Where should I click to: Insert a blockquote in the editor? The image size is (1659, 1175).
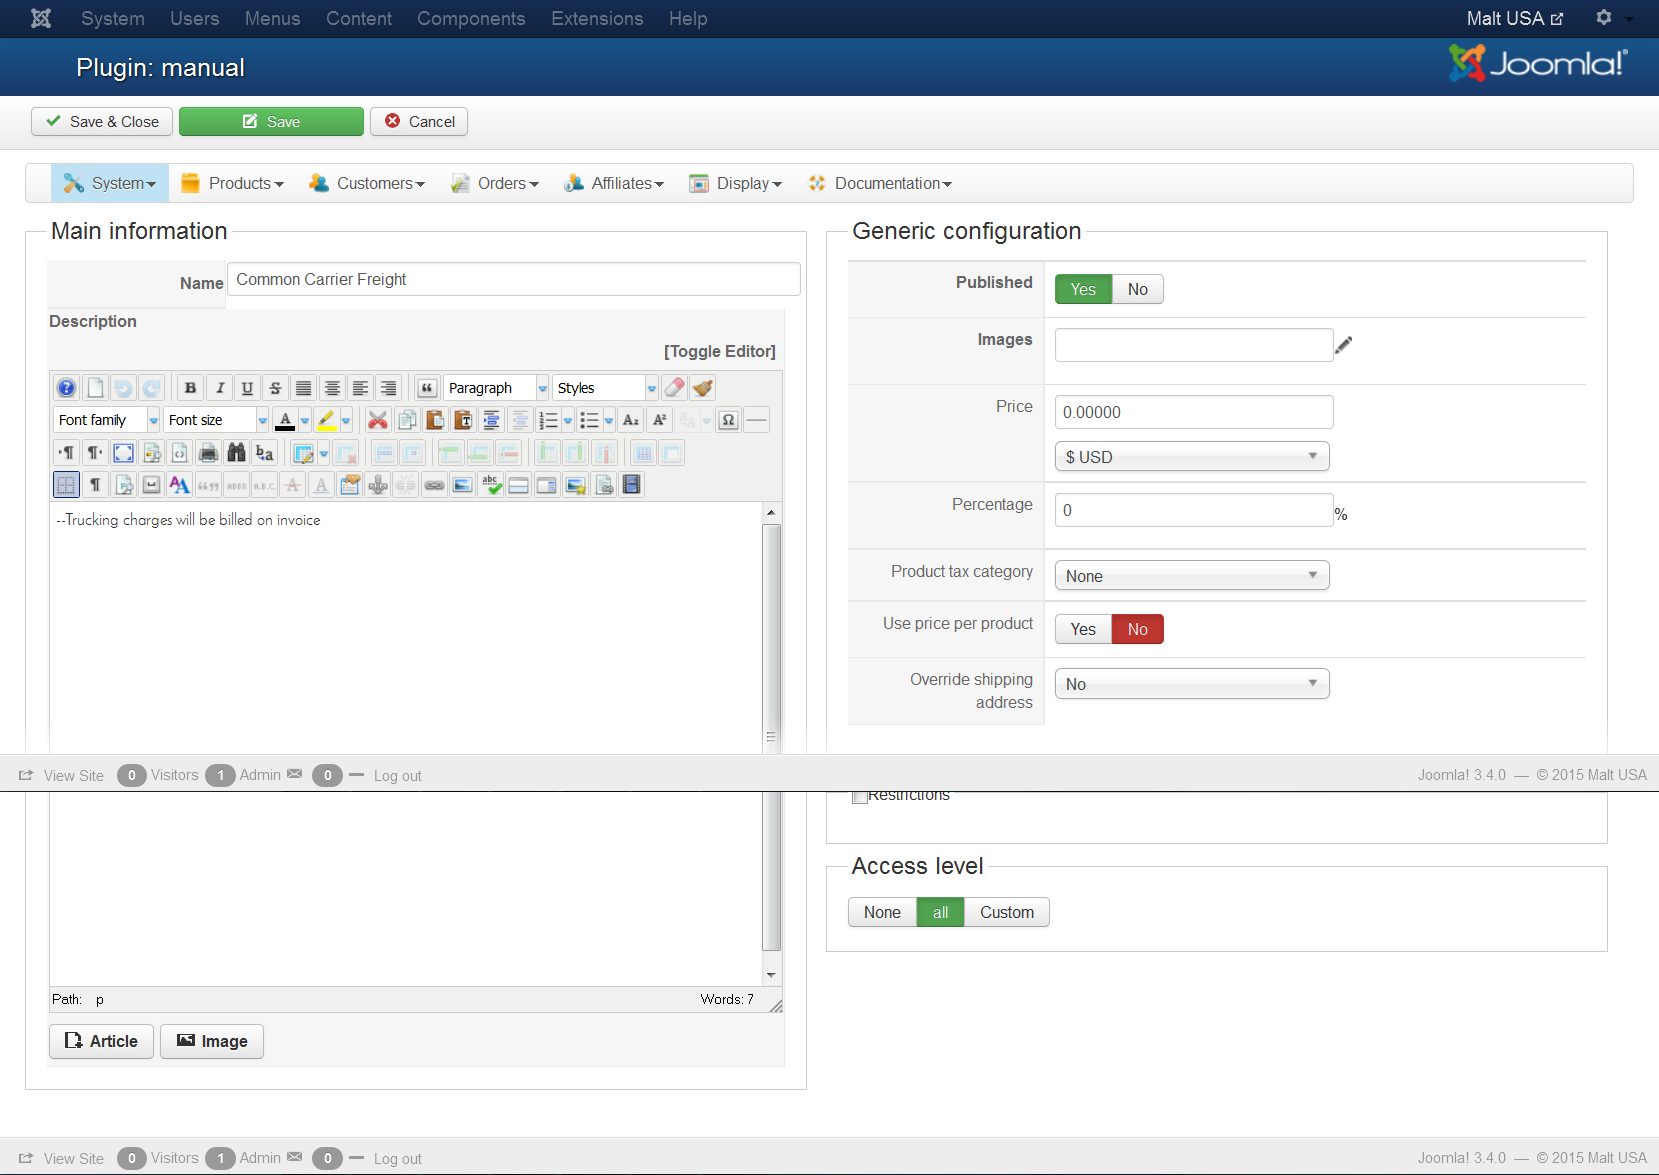[x=427, y=388]
